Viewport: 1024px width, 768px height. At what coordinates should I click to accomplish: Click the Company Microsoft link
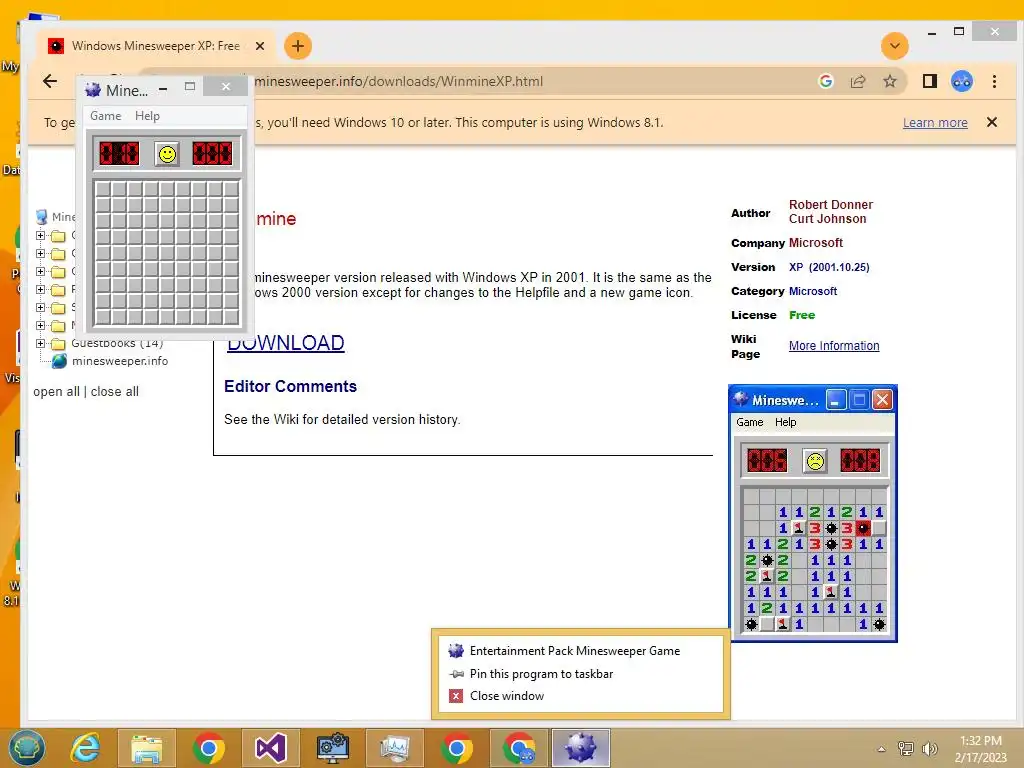pos(816,243)
